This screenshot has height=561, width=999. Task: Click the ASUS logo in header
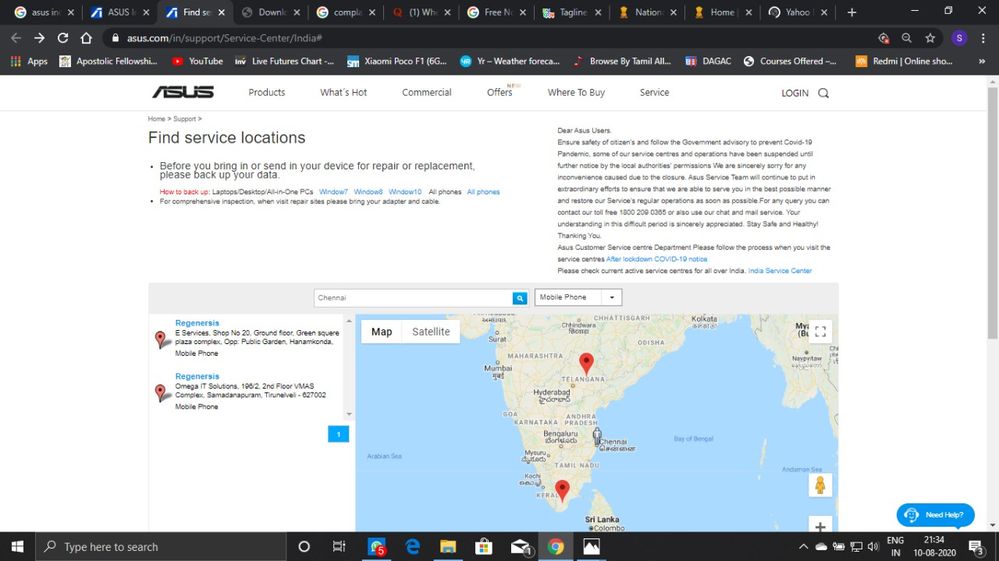[183, 92]
